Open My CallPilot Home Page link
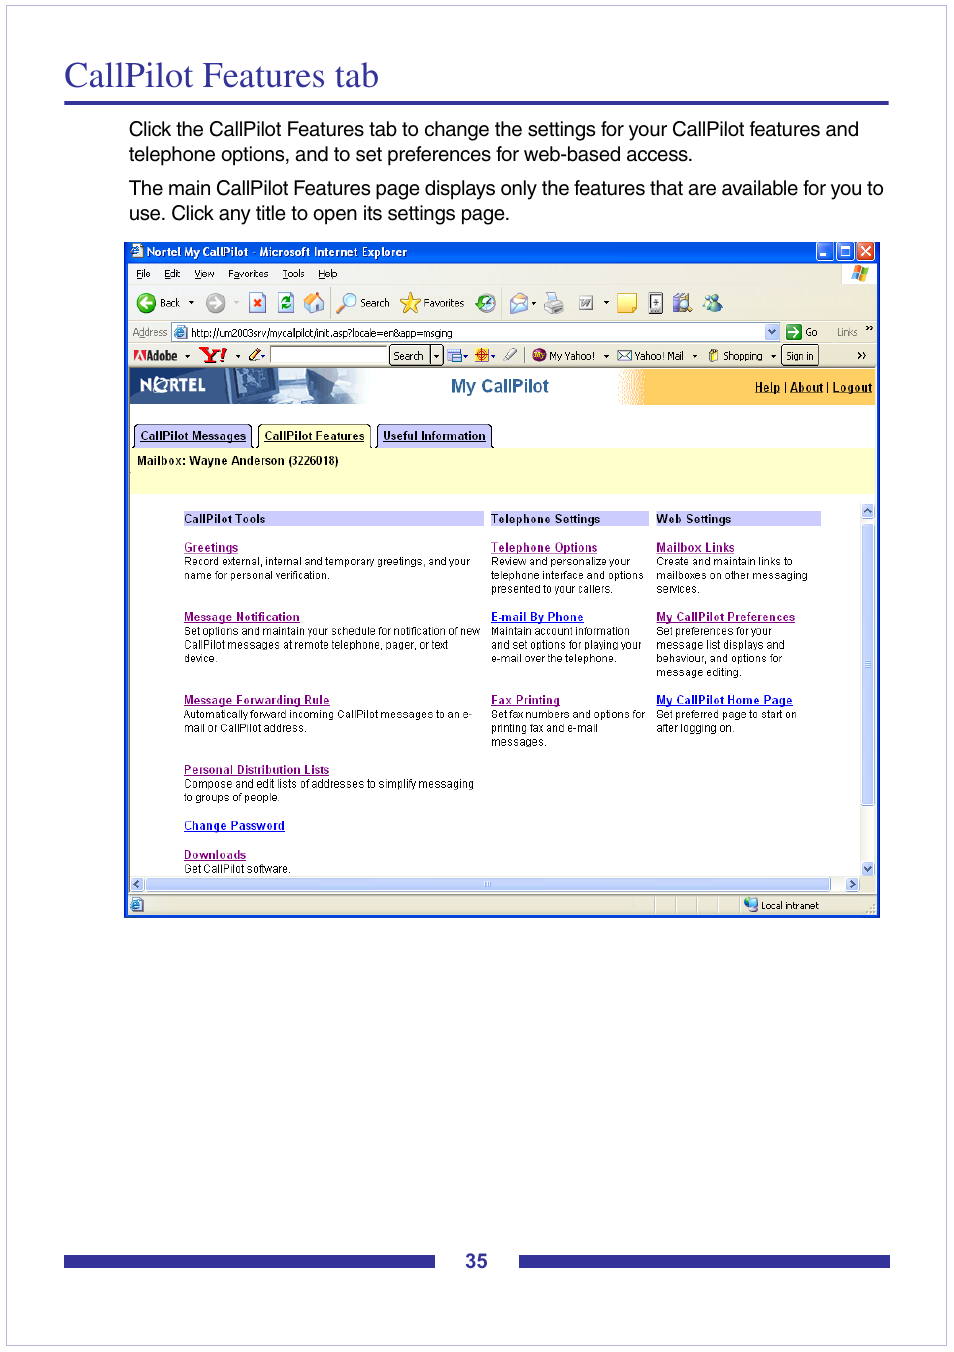This screenshot has height=1352, width=954. pos(724,701)
